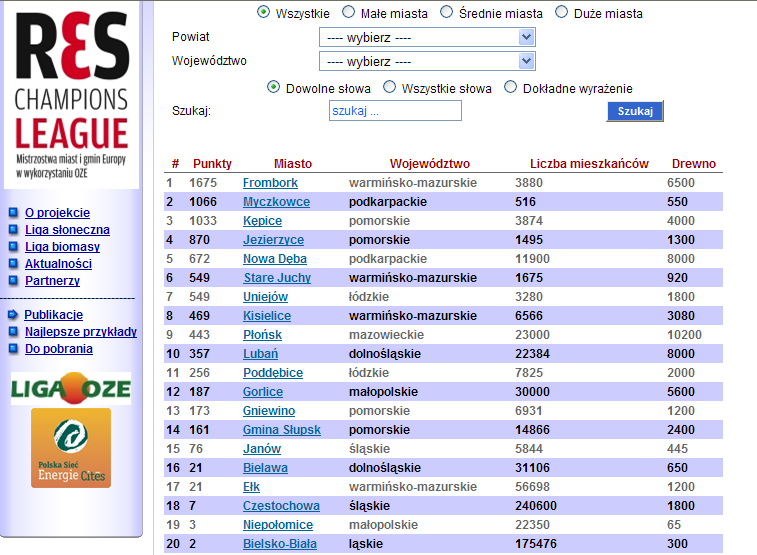Screen dimensions: 757x555
Task: Open the Gmina Słupsk link
Action: point(281,430)
